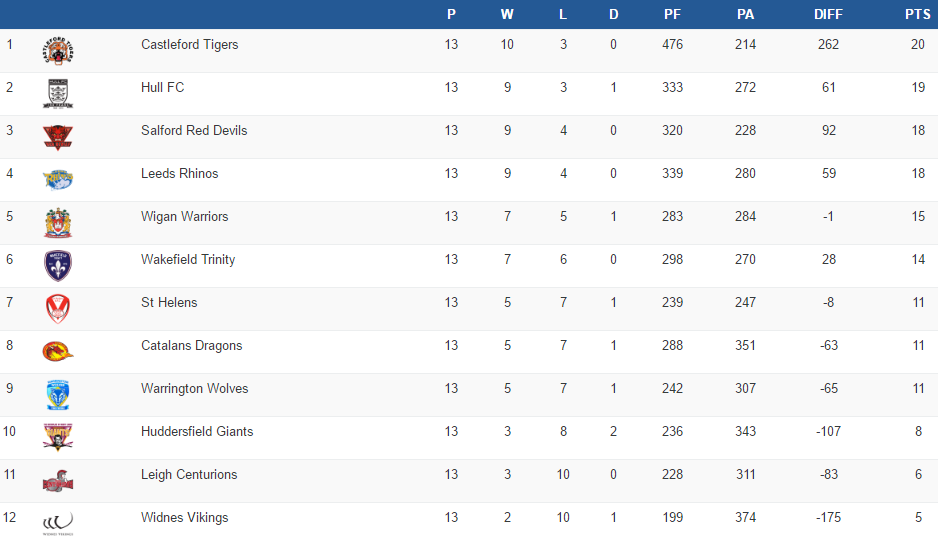Select the Wigan Warriors team name
The height and width of the screenshot is (544, 938).
tap(184, 216)
